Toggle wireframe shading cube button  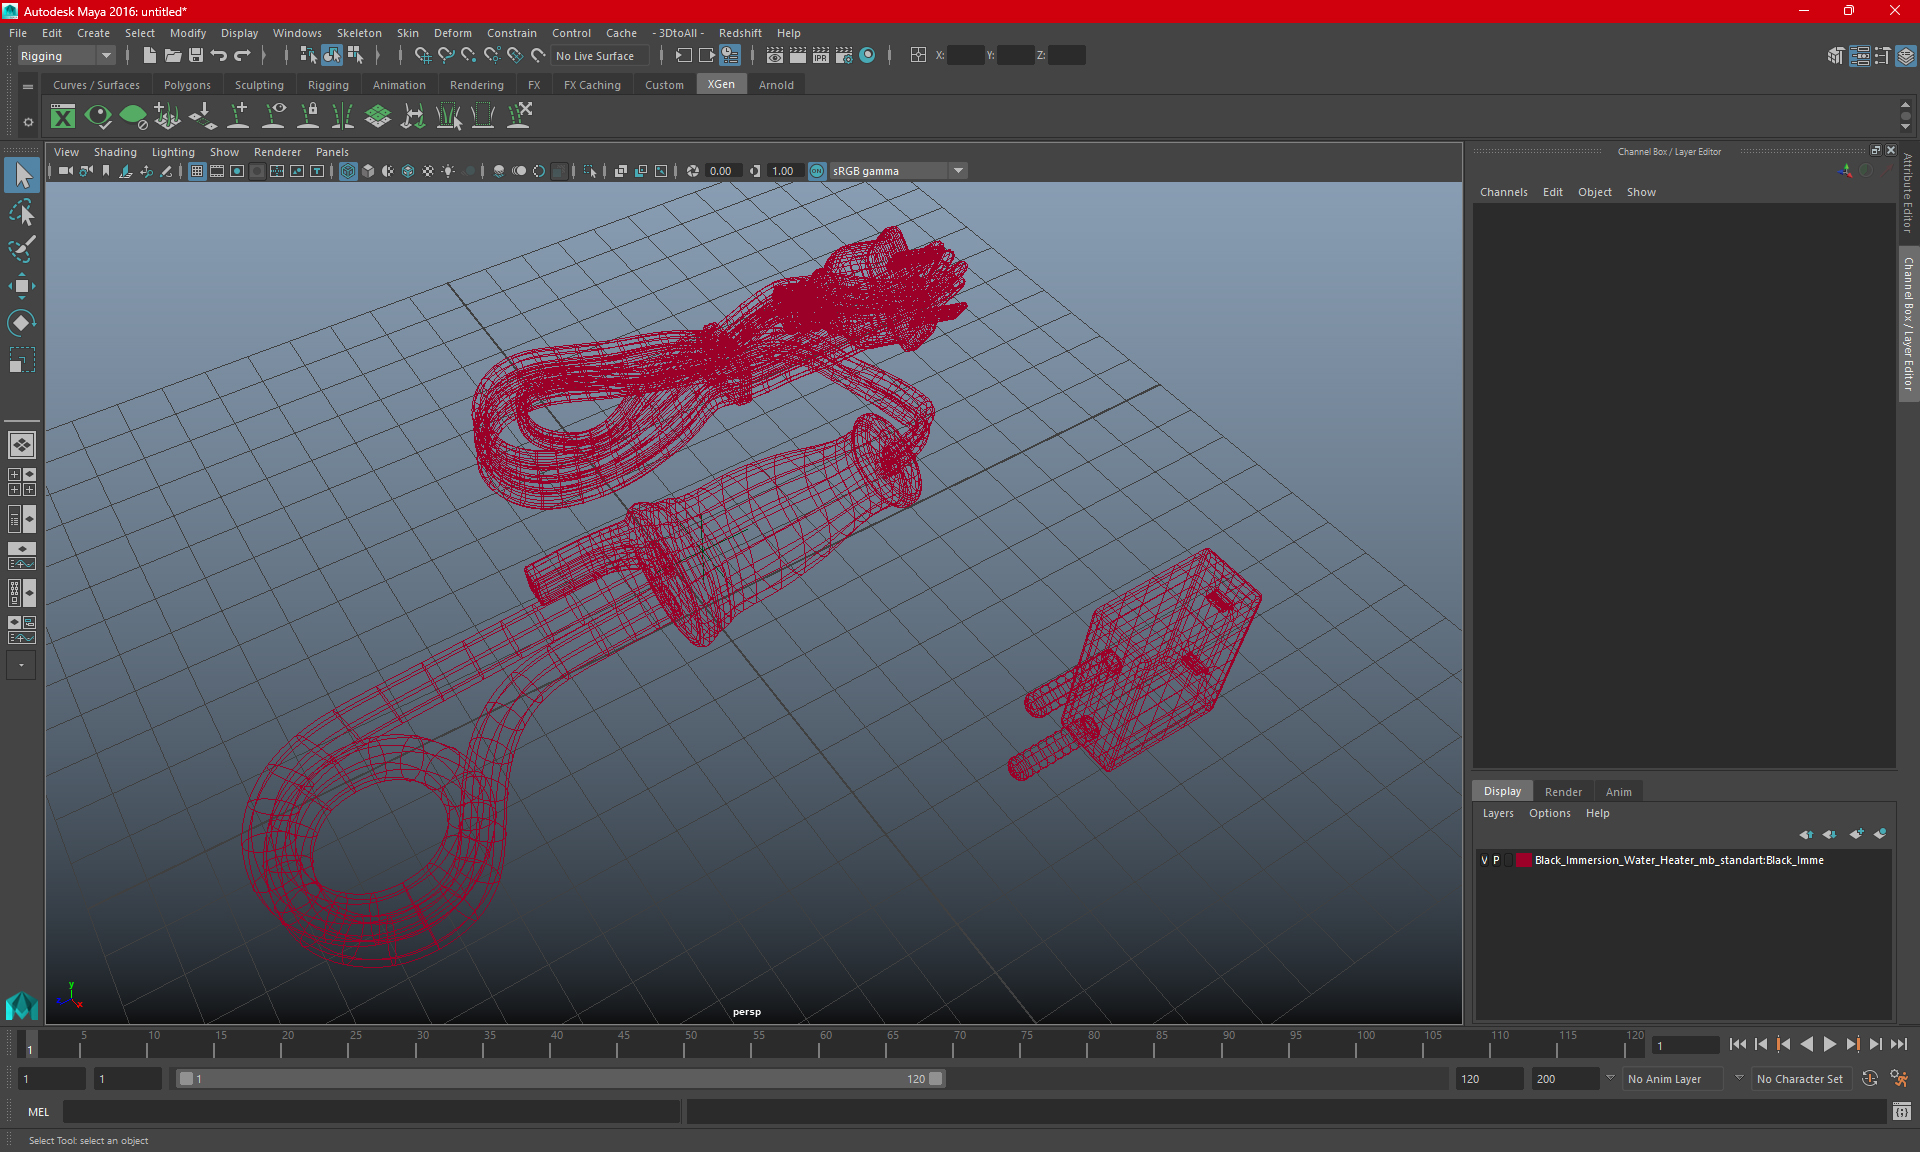pyautogui.click(x=348, y=171)
